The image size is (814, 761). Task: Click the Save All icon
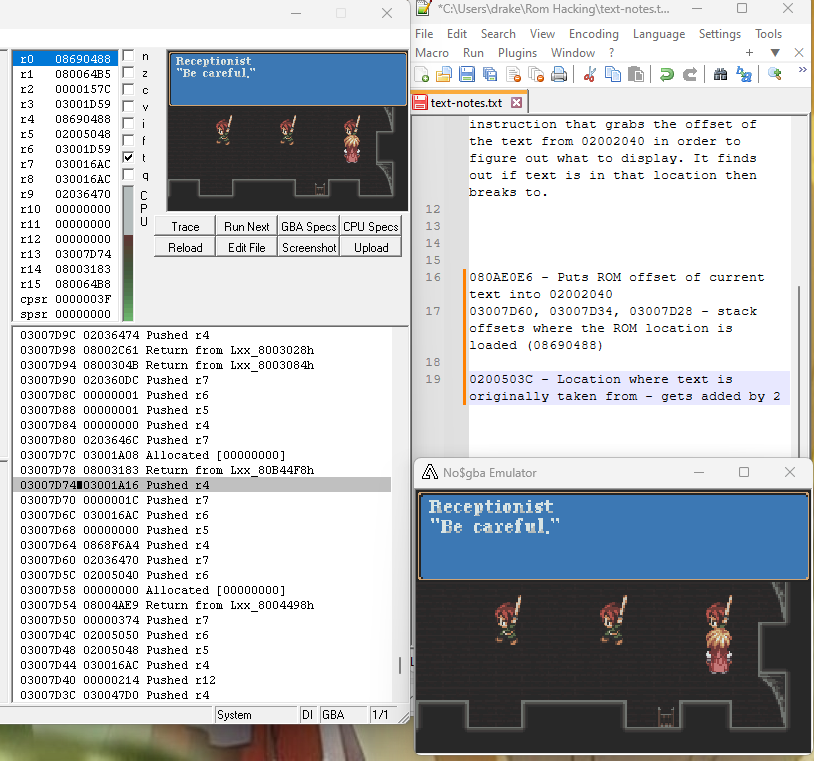click(x=490, y=75)
